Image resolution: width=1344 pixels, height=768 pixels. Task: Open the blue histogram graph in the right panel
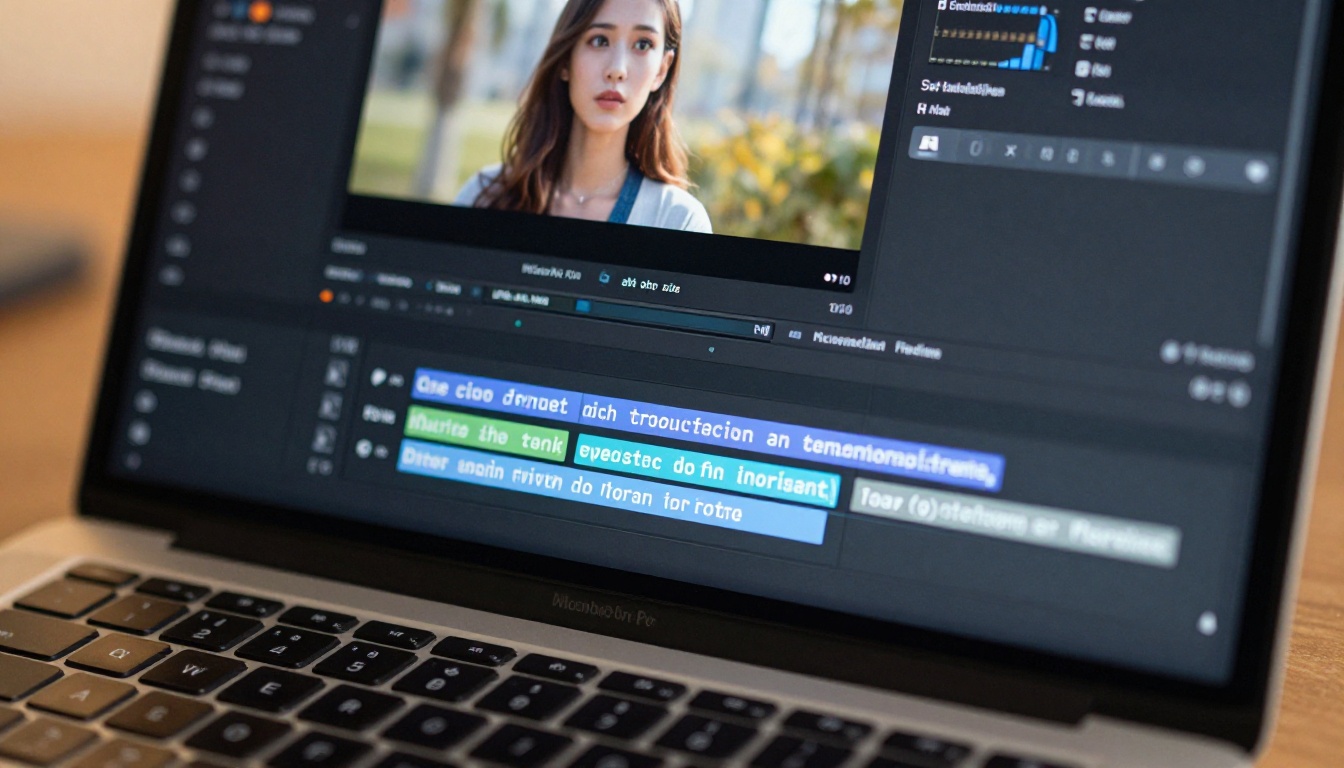click(x=993, y=37)
